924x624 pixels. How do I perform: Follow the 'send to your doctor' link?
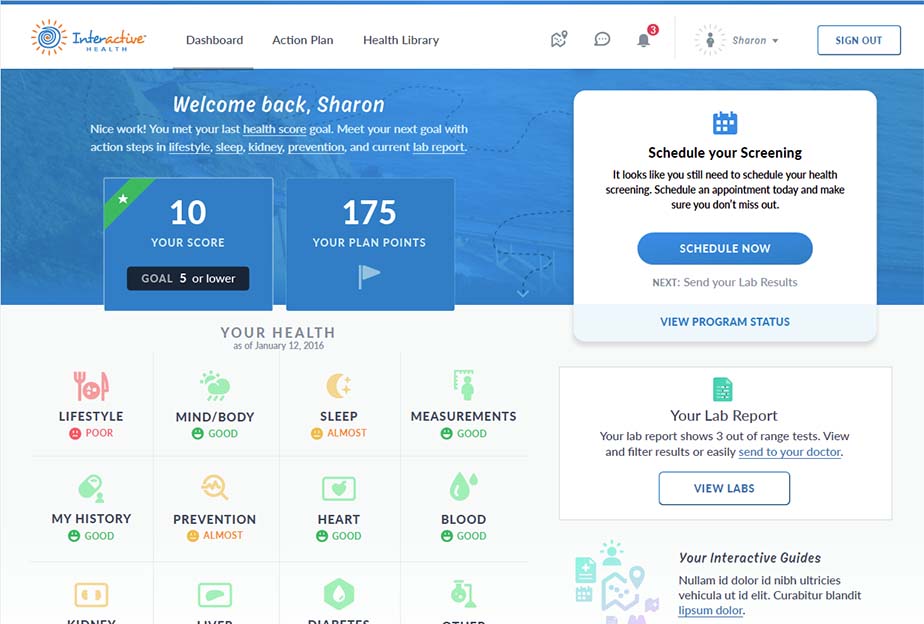tap(790, 452)
